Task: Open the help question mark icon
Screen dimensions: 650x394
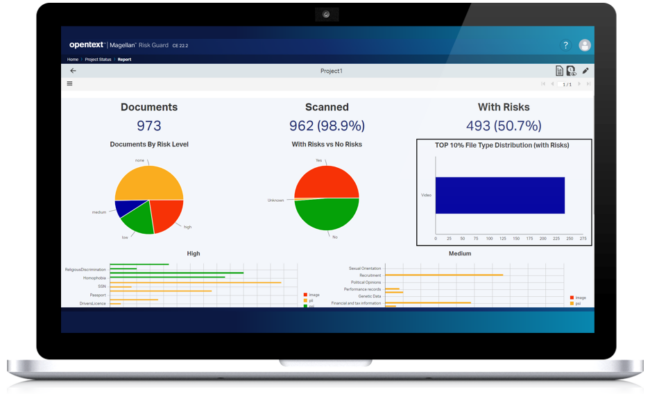Action: pyautogui.click(x=565, y=45)
